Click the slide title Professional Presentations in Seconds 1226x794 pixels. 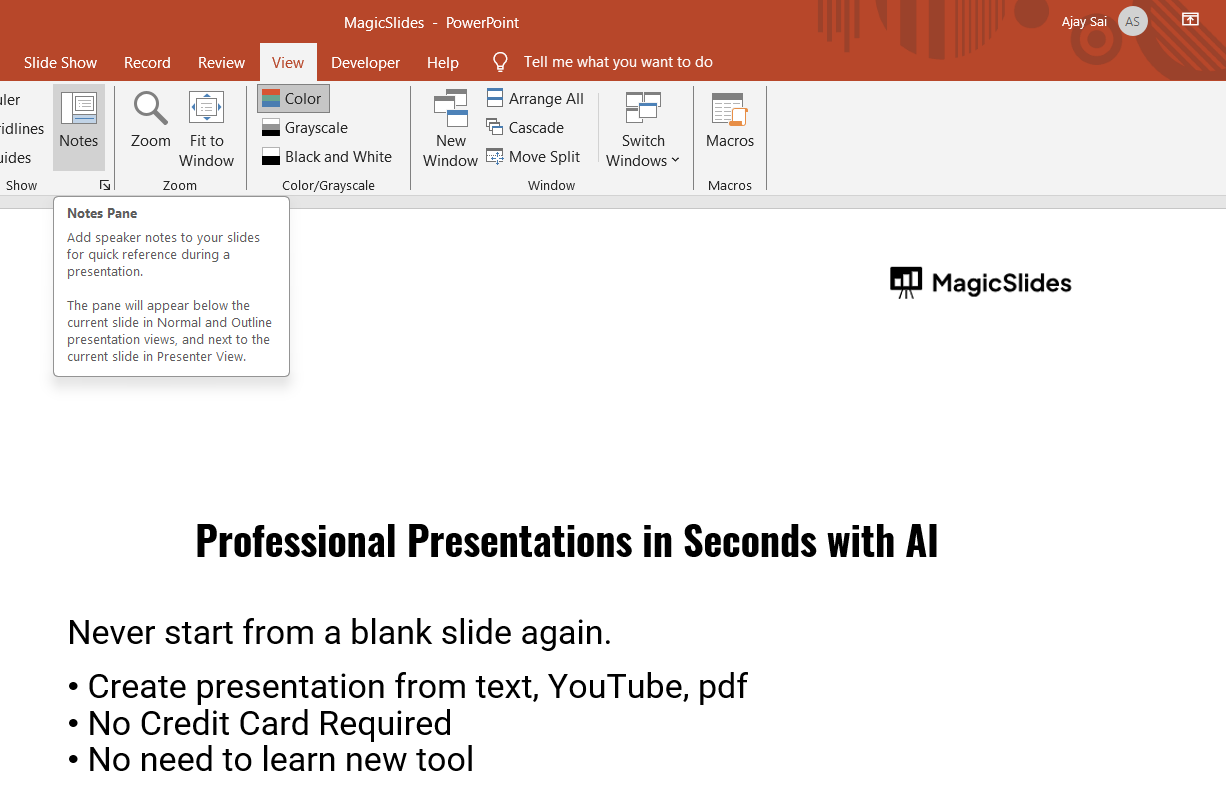click(567, 541)
